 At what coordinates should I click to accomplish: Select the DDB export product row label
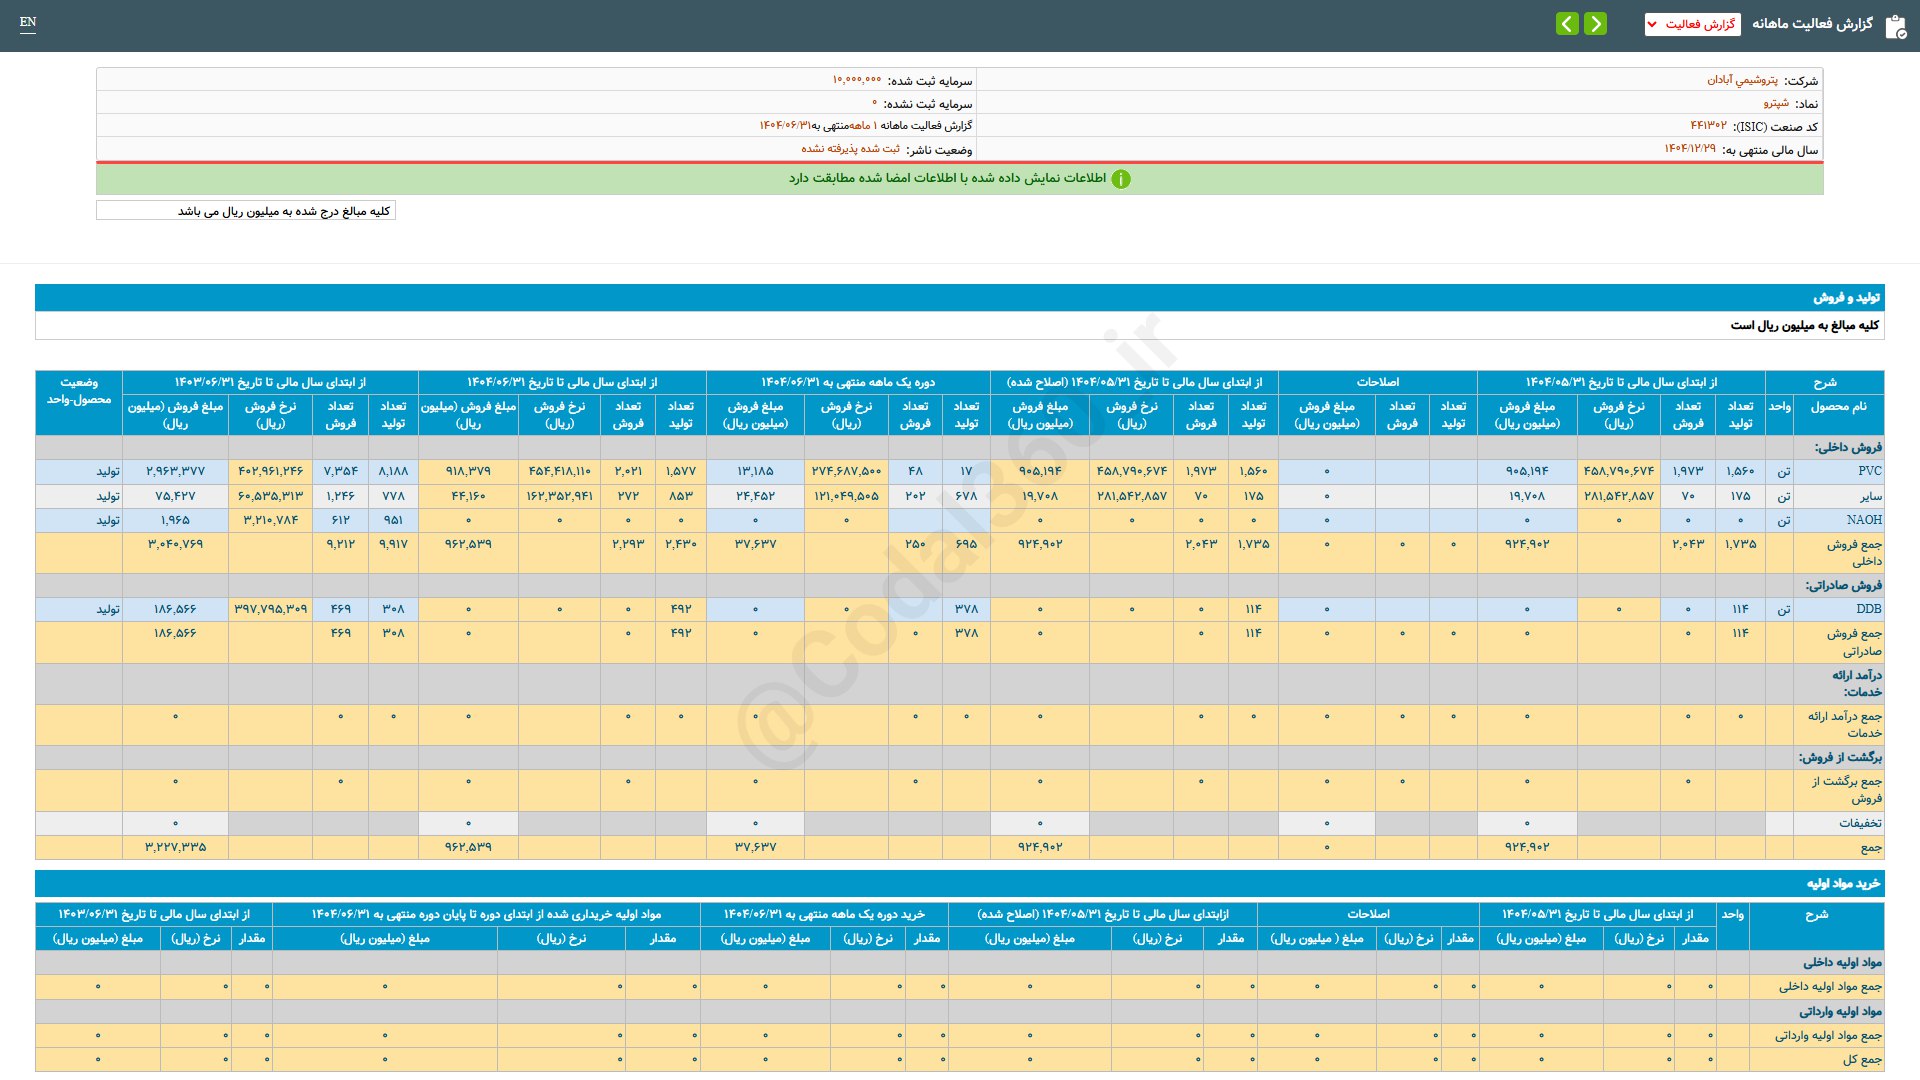coord(1868,609)
